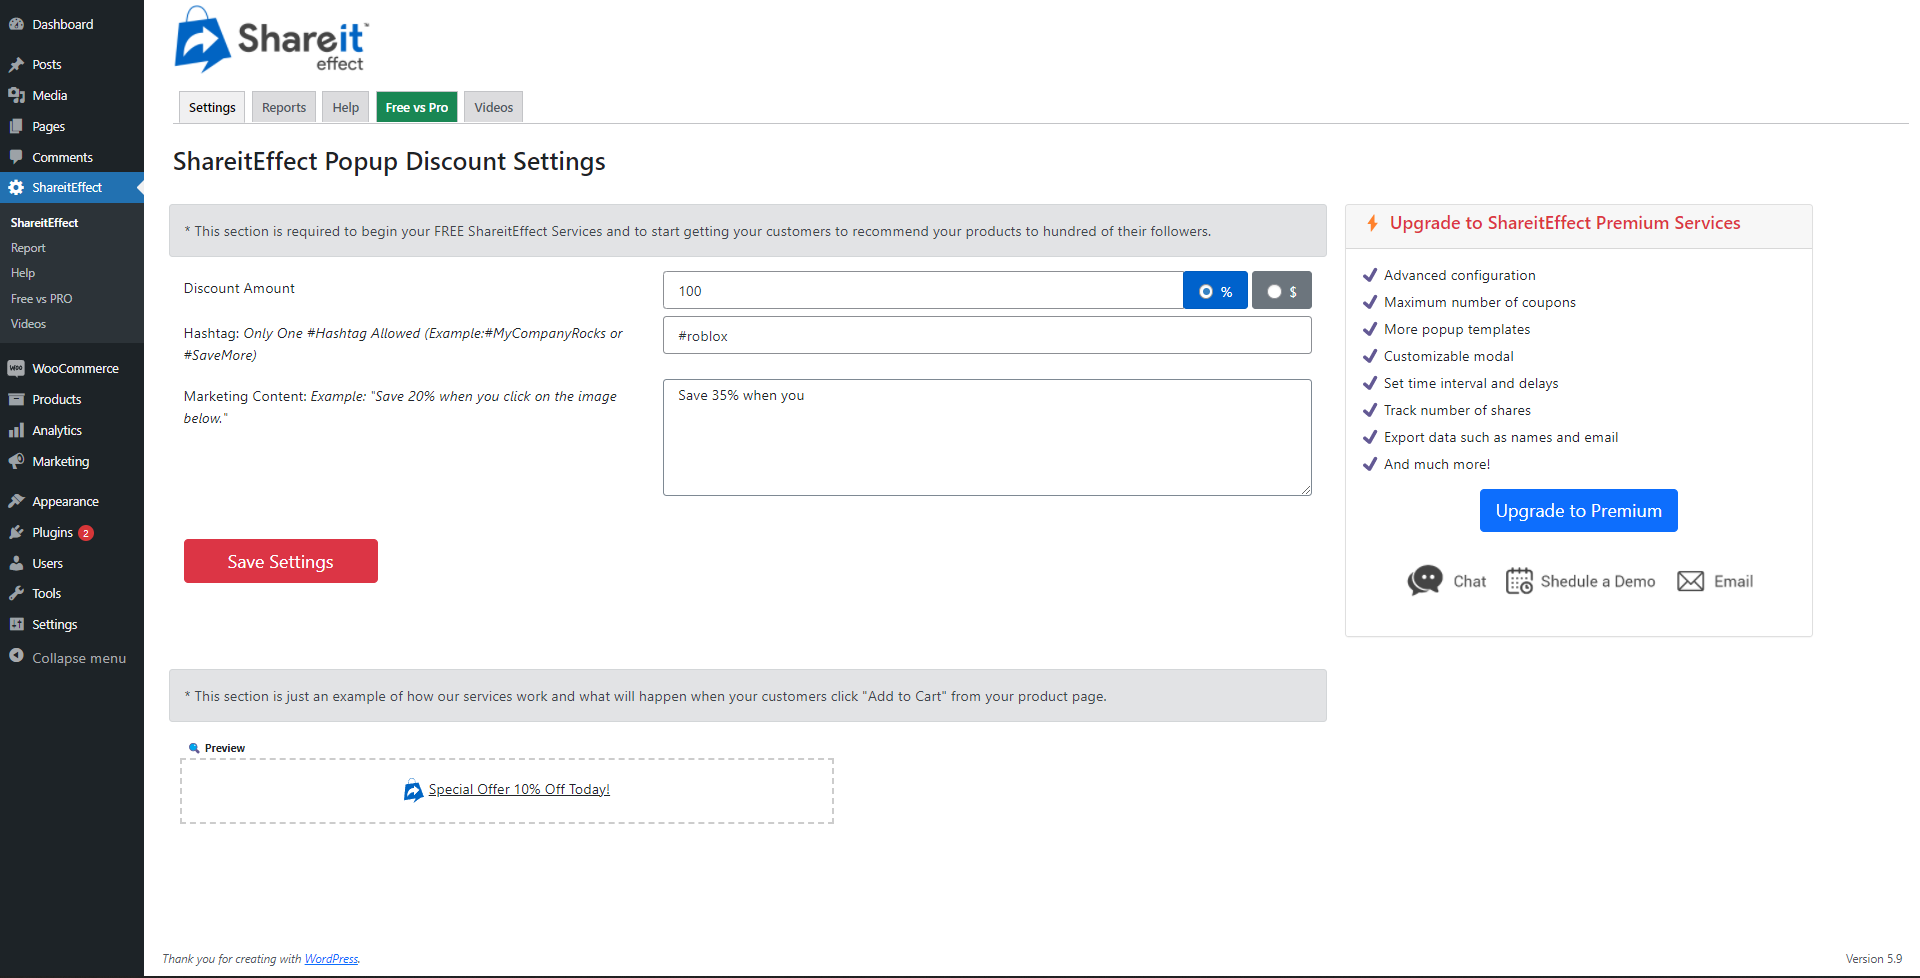Viewport: 1920px width, 978px height.
Task: Select the dollar discount radio option
Action: coord(1274,291)
